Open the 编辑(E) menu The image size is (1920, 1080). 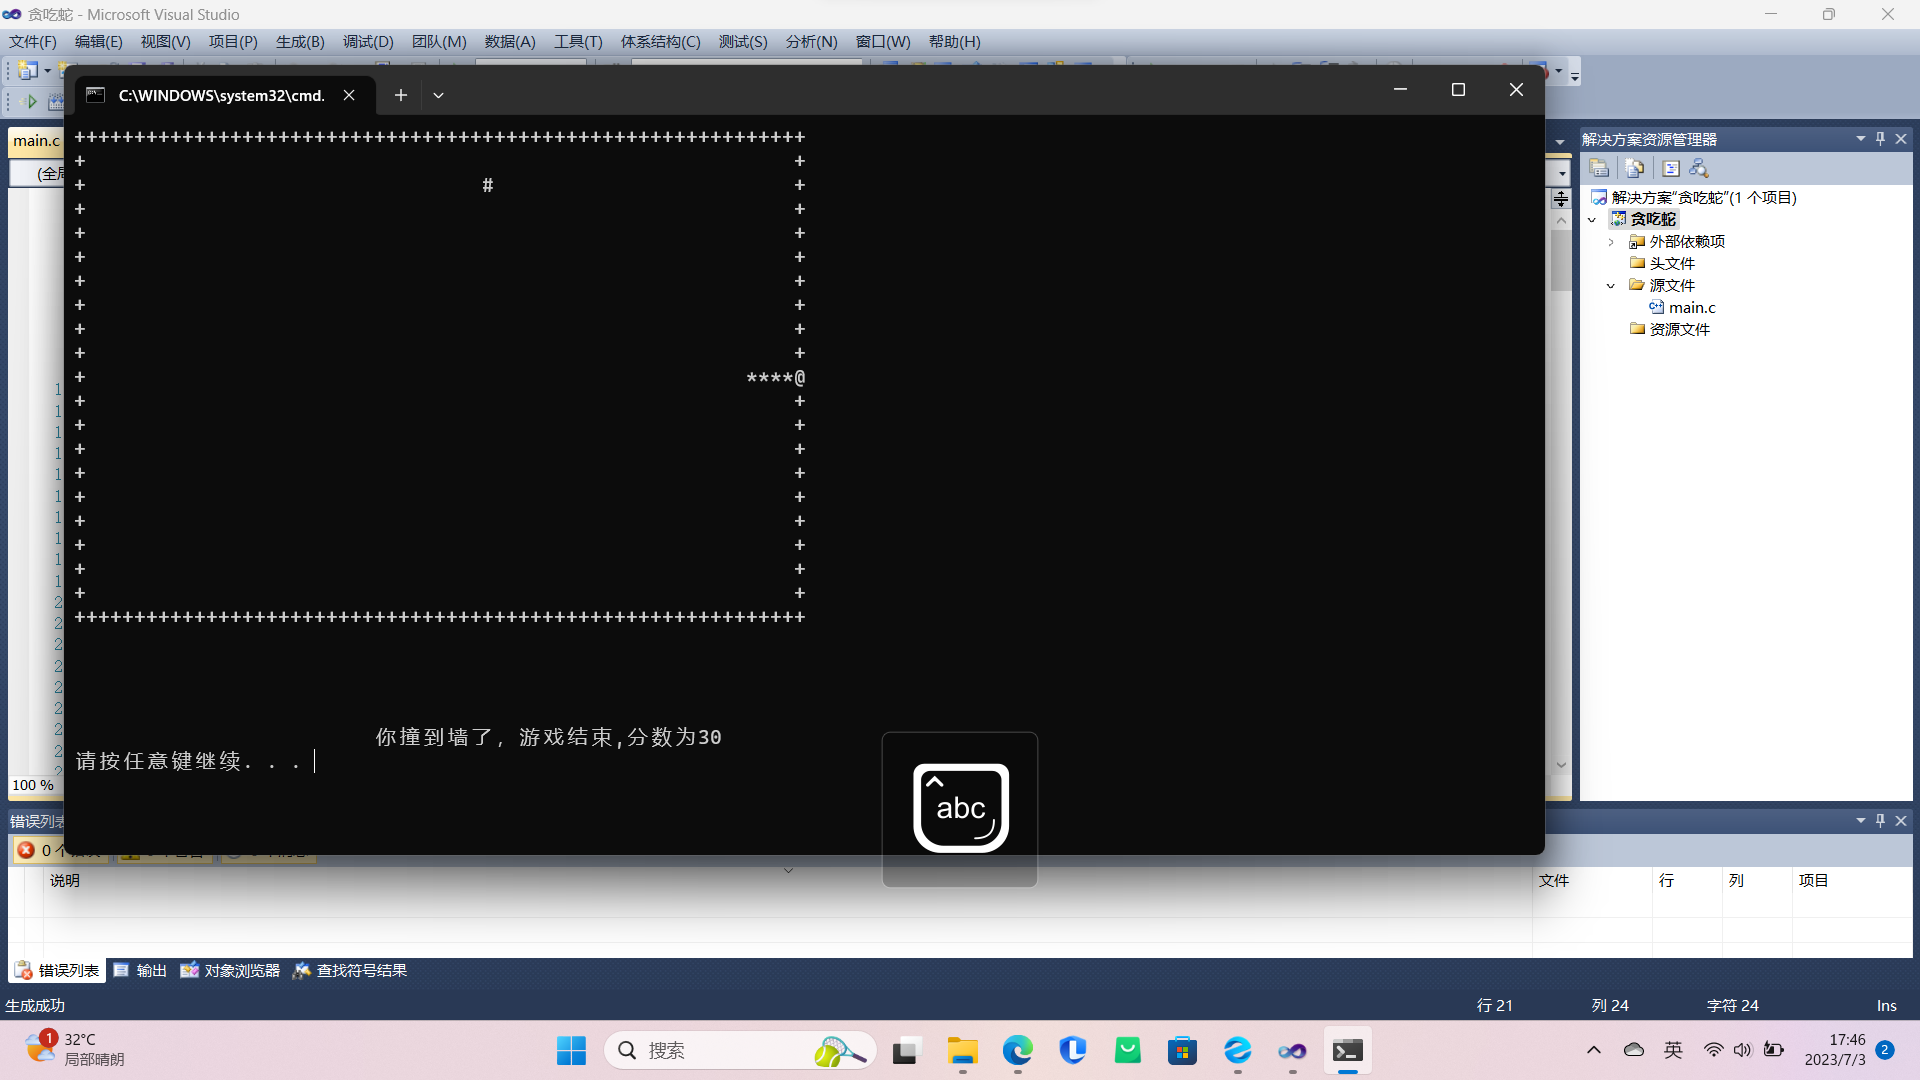(99, 41)
